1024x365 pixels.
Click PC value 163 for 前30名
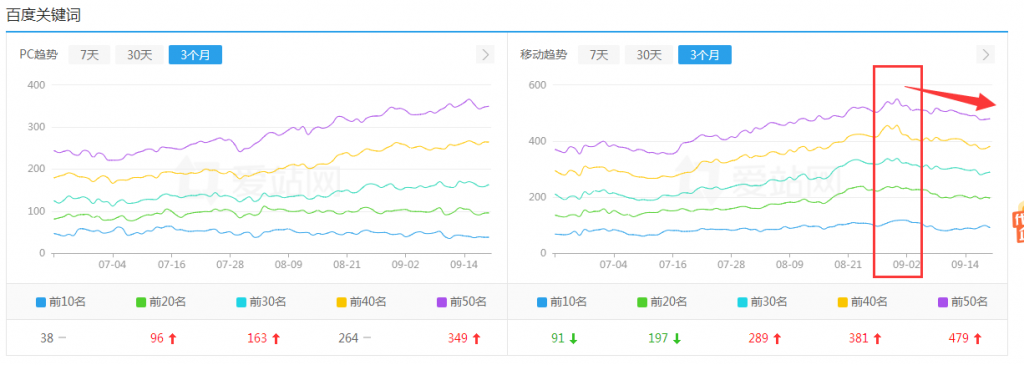click(257, 338)
